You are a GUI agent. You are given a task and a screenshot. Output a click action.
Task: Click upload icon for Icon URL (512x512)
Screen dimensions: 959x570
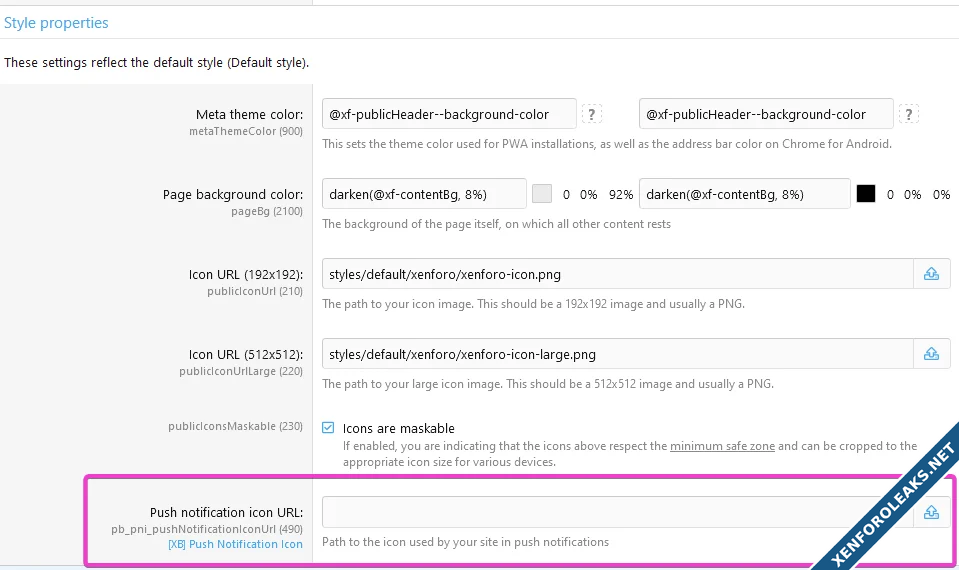(931, 353)
